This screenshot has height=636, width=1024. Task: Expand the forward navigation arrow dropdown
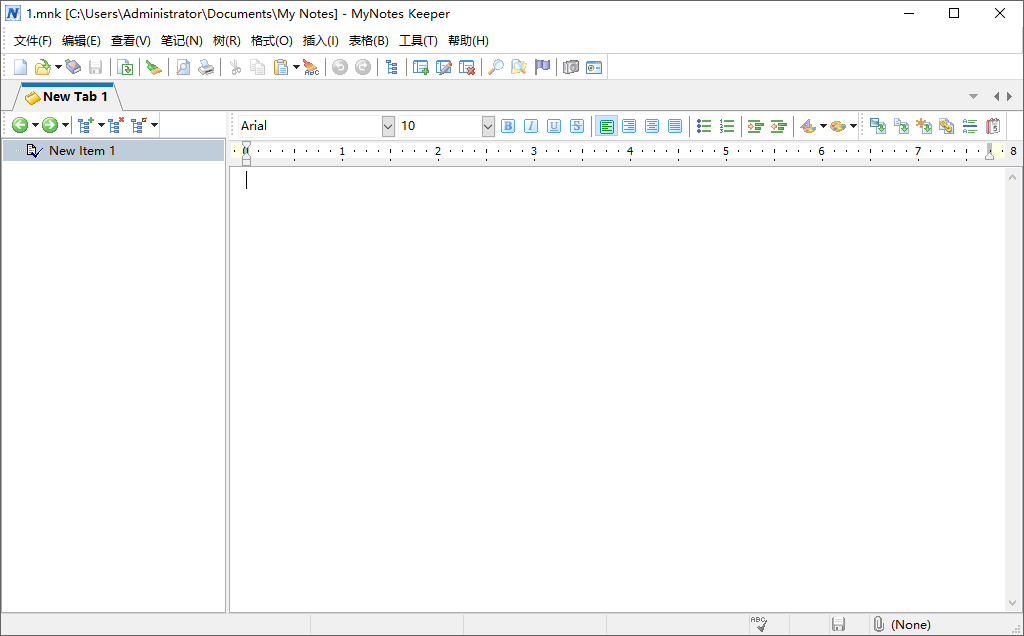click(x=65, y=125)
